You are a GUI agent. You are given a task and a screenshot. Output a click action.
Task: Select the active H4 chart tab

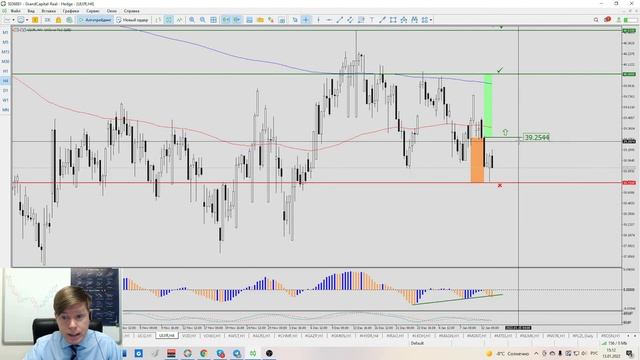pos(167,336)
